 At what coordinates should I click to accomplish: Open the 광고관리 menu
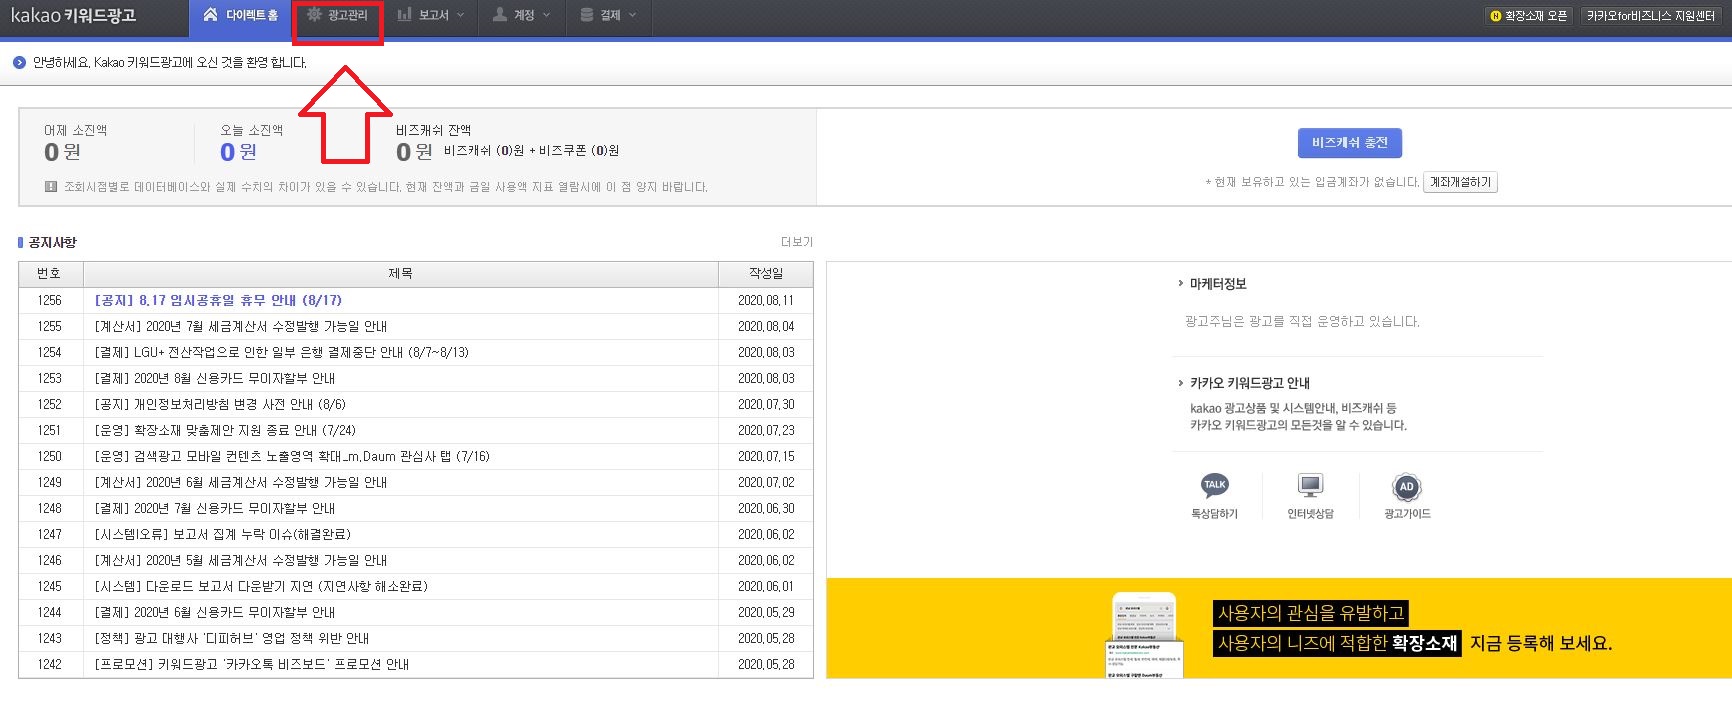[338, 16]
